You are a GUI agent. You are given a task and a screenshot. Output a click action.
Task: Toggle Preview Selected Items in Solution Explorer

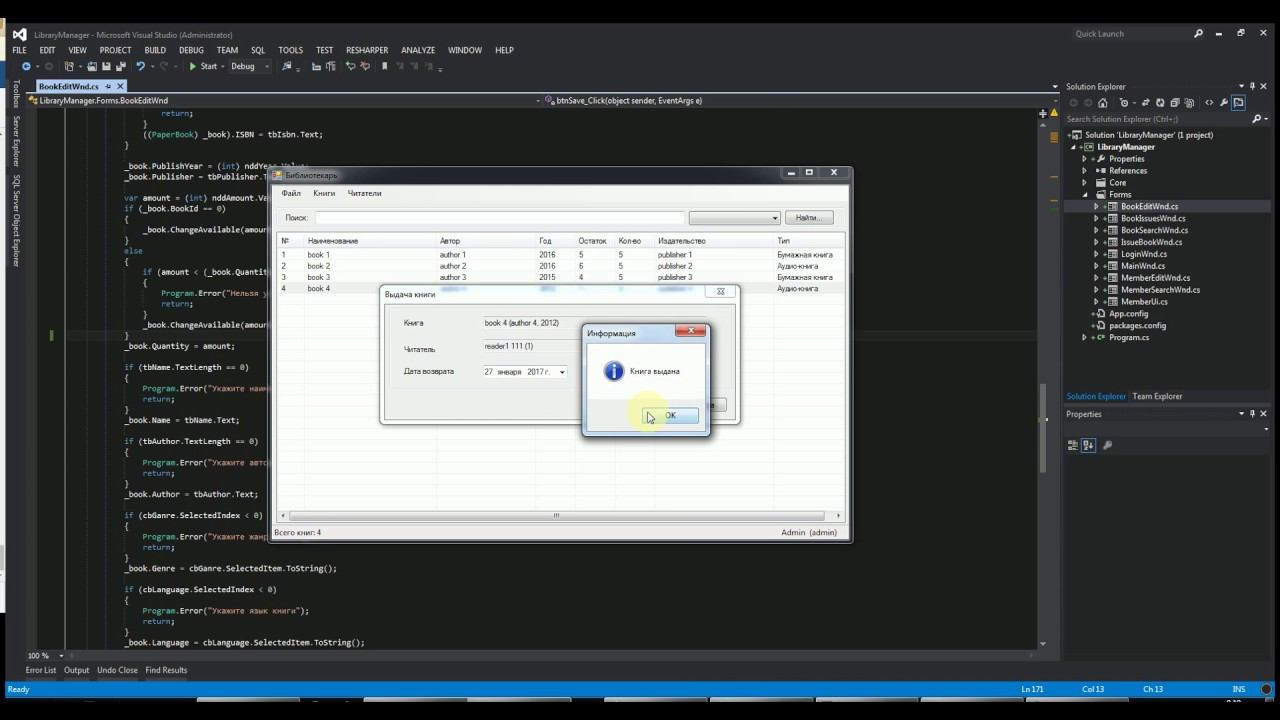tap(1238, 103)
